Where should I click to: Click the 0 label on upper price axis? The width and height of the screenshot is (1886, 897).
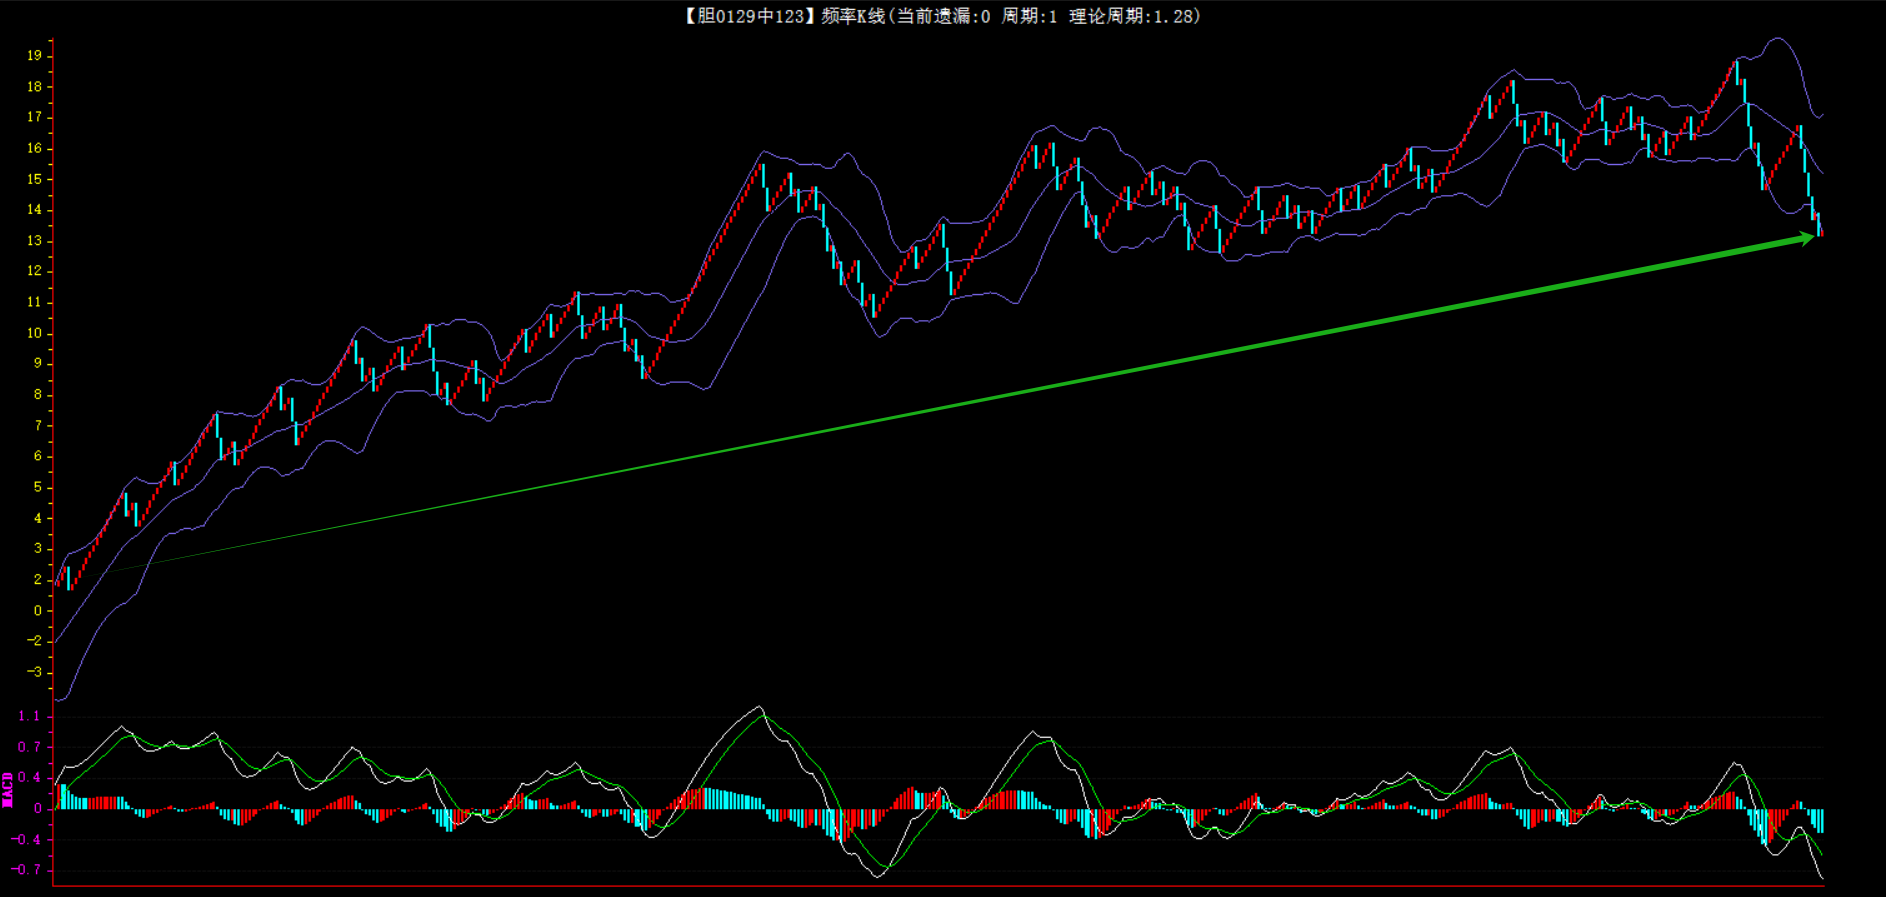pos(38,610)
